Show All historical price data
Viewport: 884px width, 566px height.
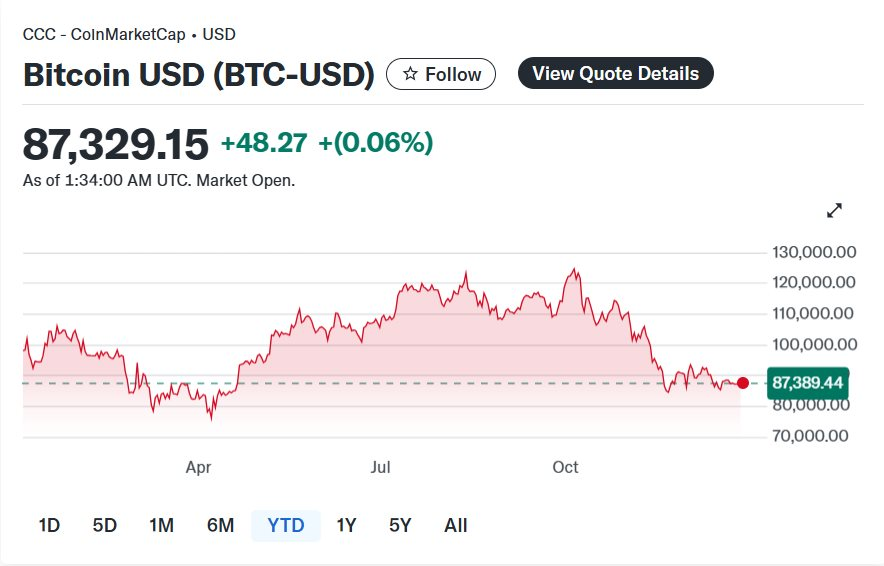[x=456, y=525]
